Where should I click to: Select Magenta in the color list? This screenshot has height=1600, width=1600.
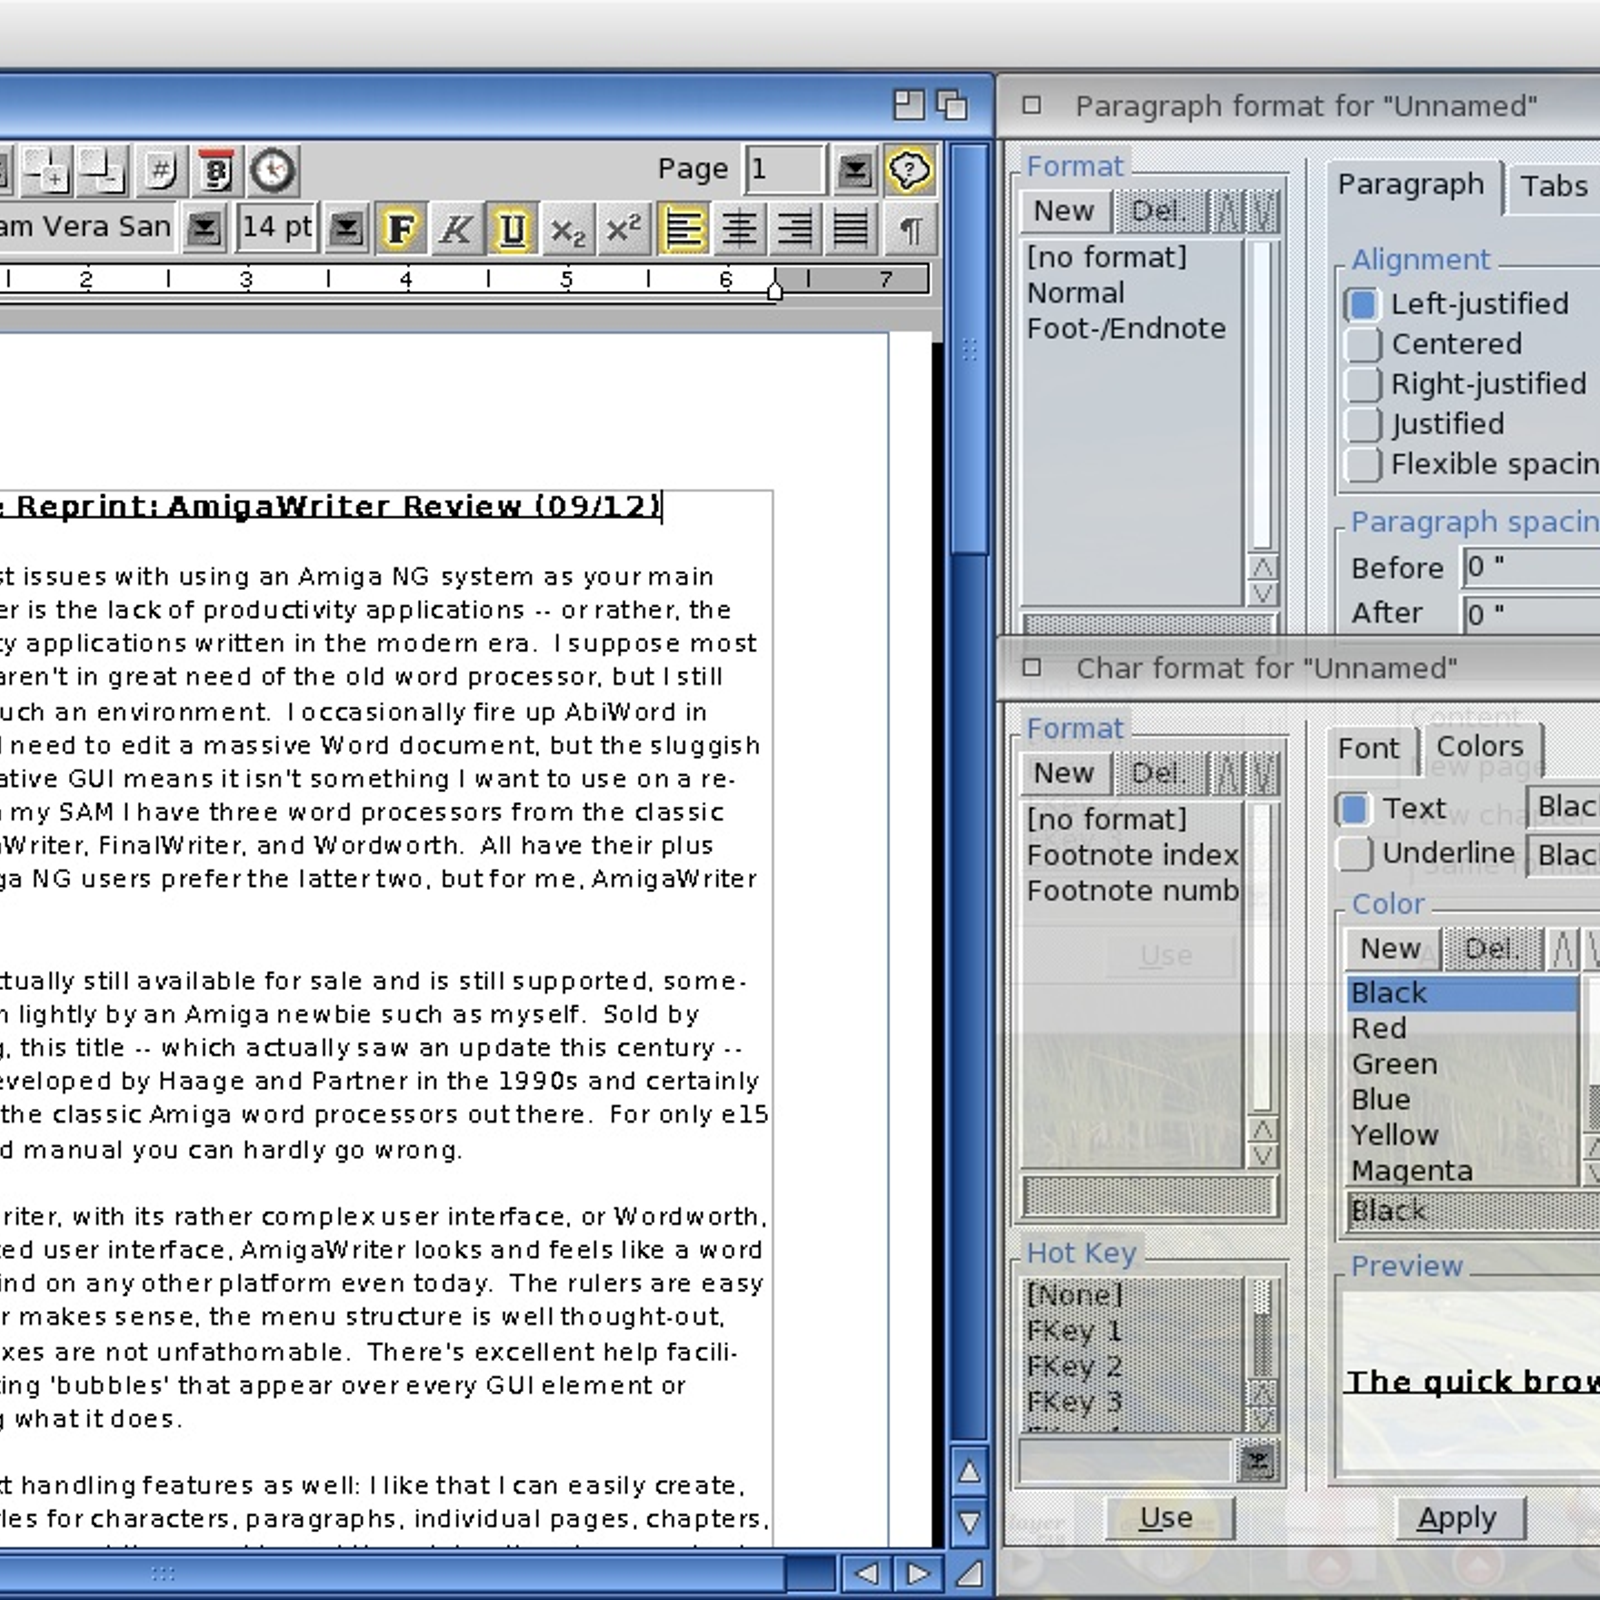click(1462, 1170)
